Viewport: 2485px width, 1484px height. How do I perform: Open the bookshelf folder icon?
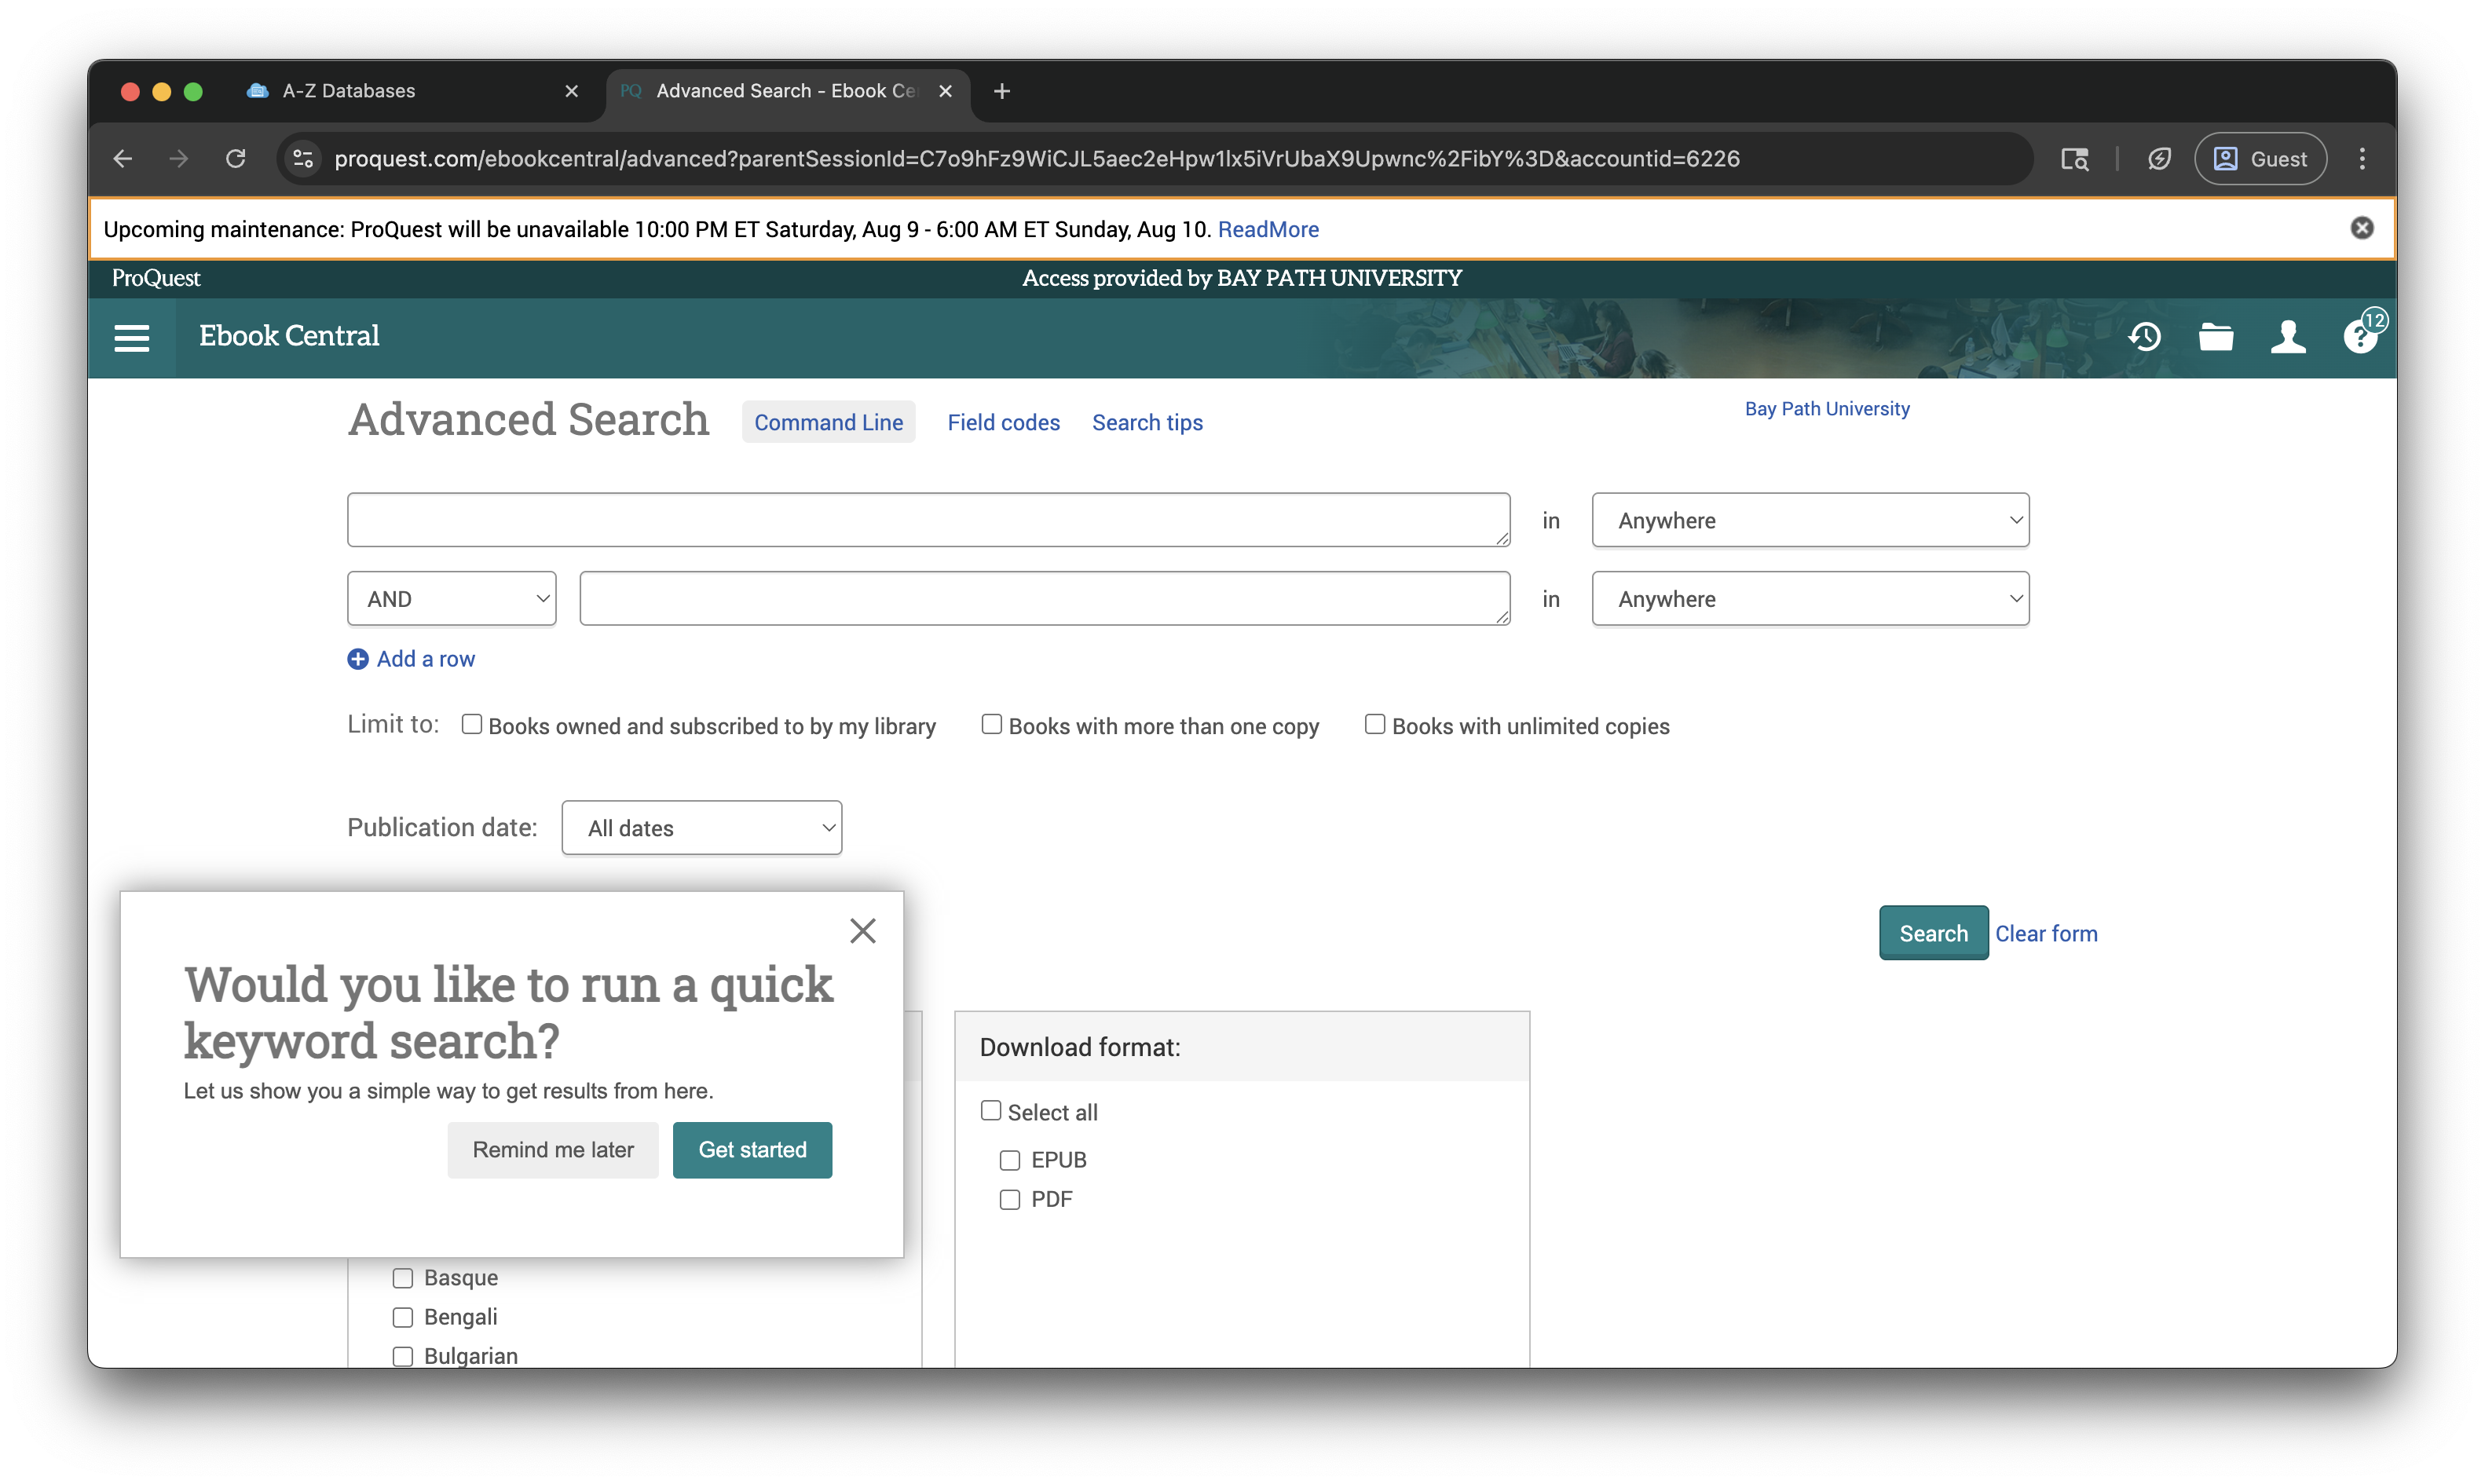point(2216,337)
